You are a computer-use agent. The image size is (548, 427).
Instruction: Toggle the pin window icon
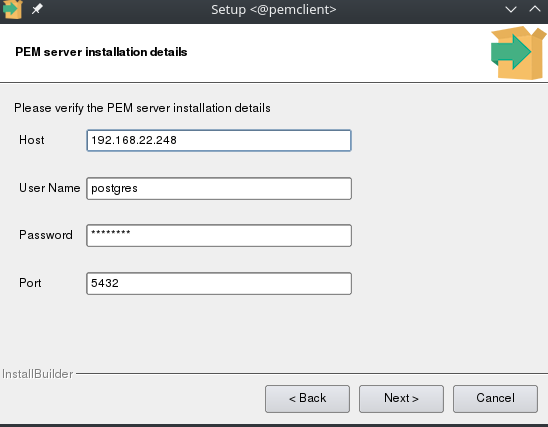click(x=37, y=9)
